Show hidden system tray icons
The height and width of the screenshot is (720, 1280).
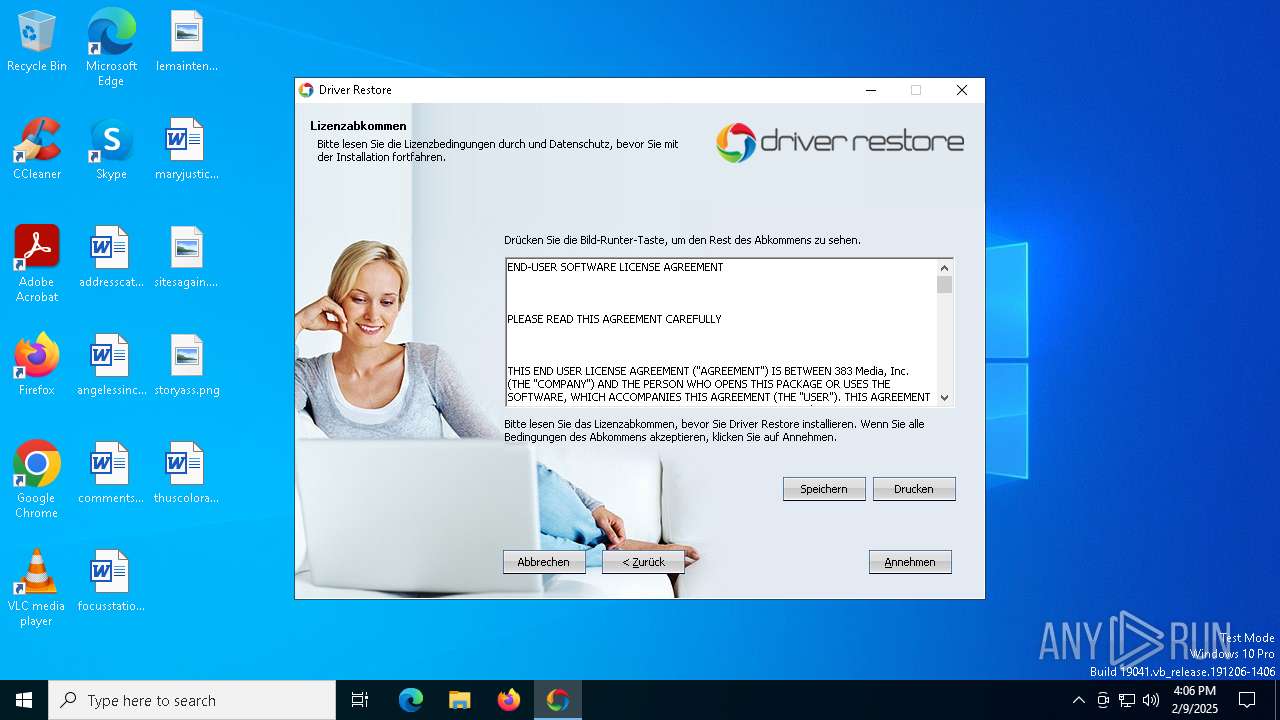1078,700
